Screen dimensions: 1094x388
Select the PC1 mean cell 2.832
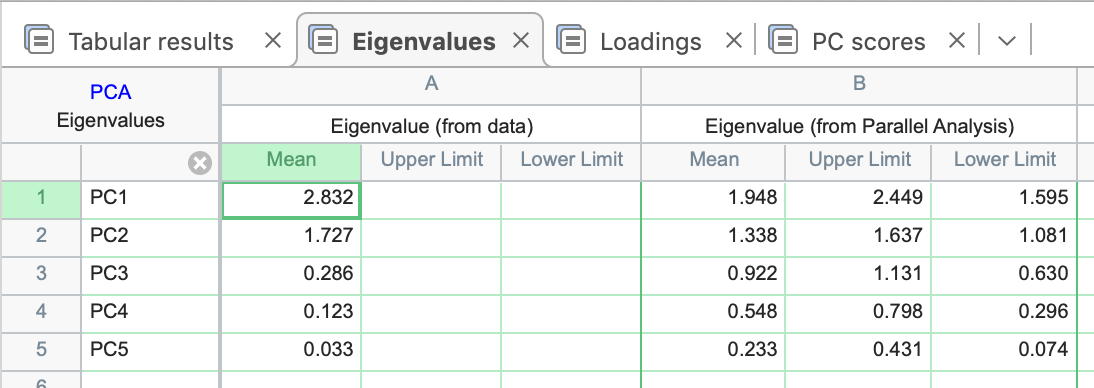click(292, 198)
